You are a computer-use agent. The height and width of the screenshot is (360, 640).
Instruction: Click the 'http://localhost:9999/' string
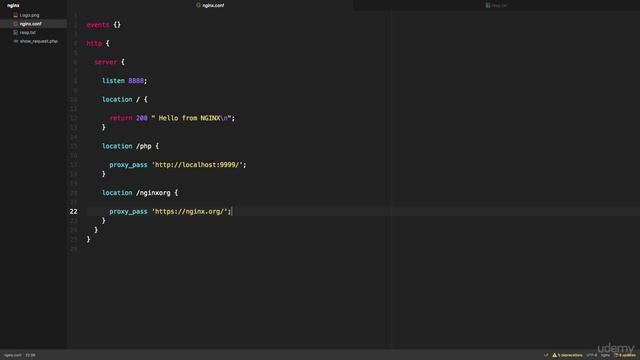(x=198, y=165)
